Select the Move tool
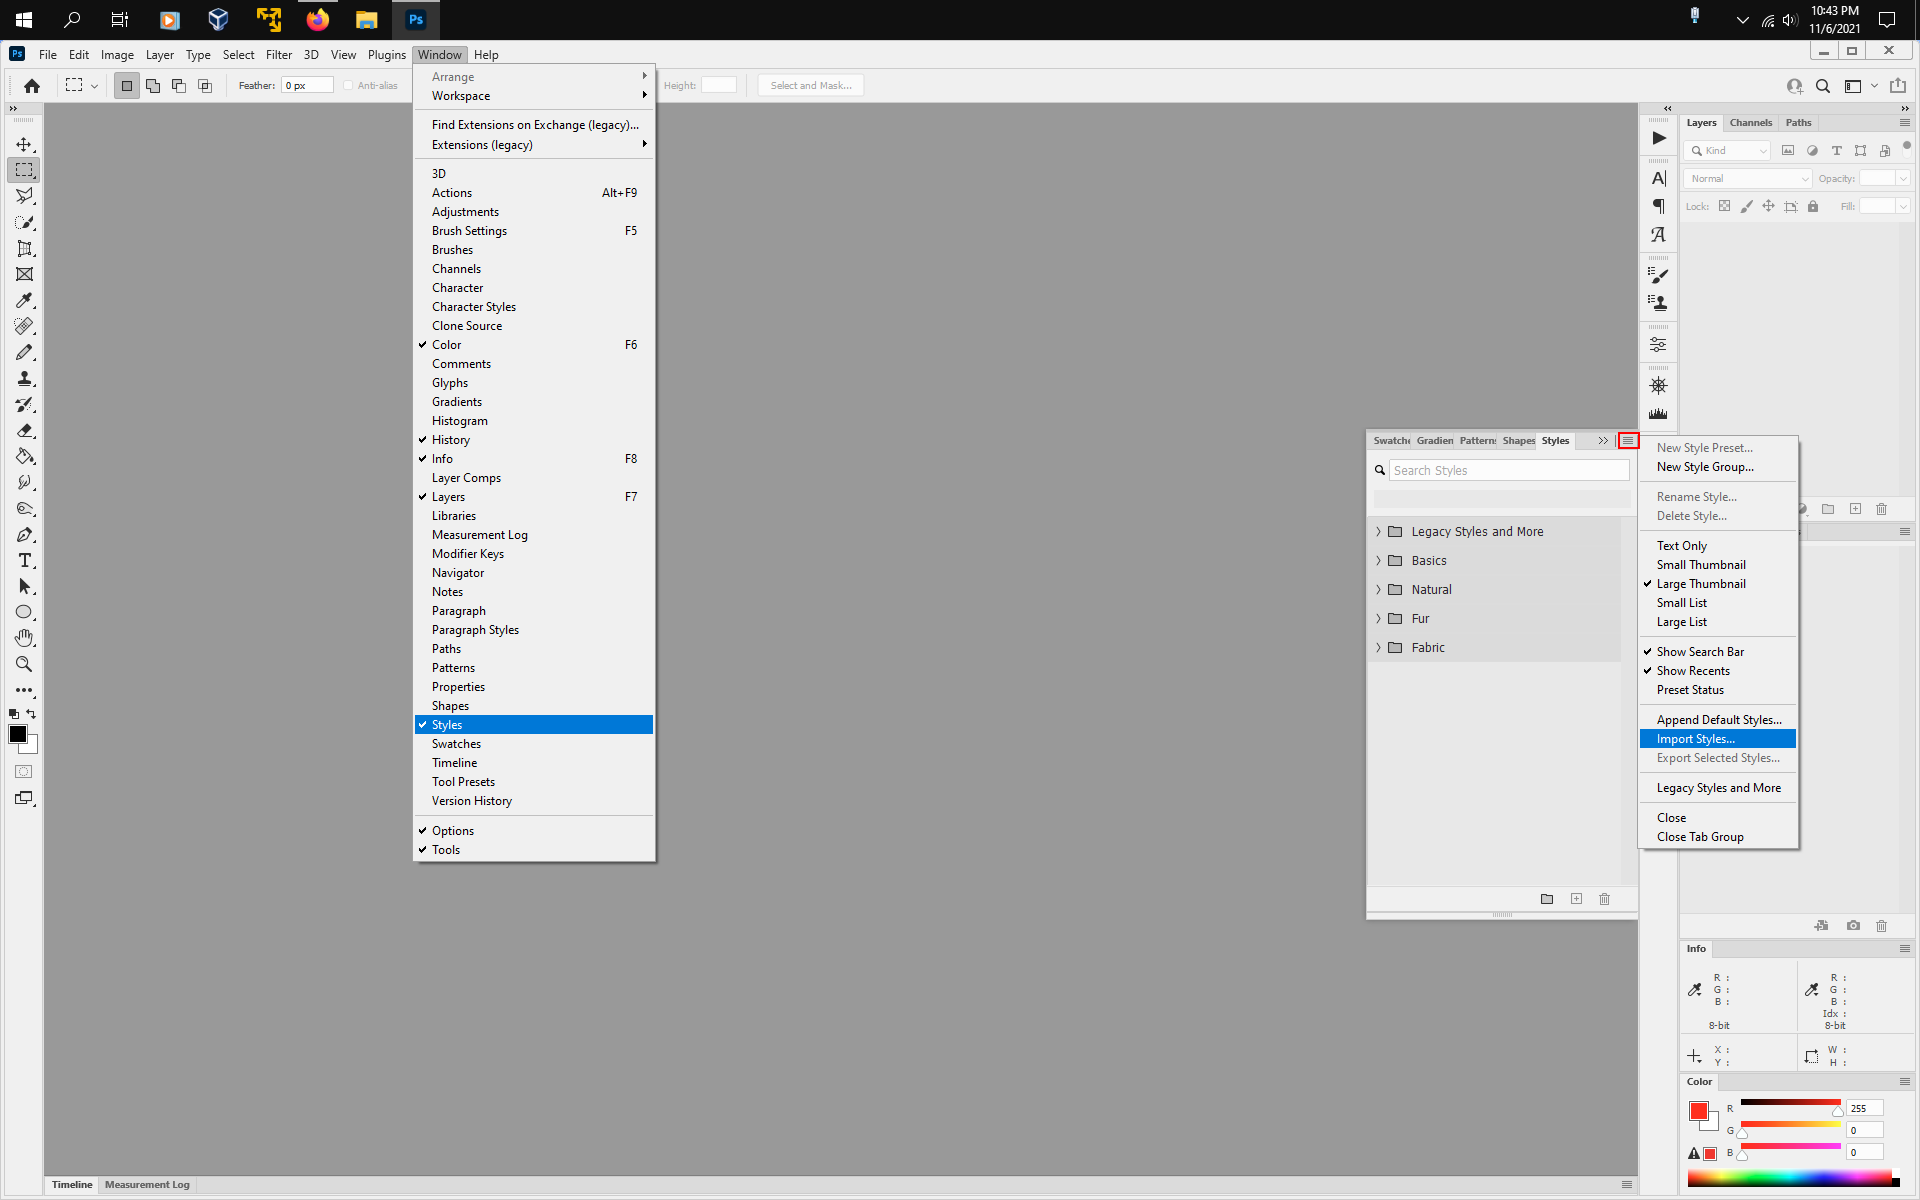This screenshot has height=1200, width=1920. 25,143
